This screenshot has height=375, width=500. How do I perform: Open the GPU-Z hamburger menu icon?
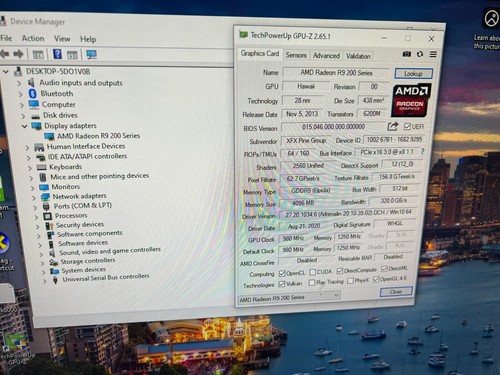click(433, 54)
